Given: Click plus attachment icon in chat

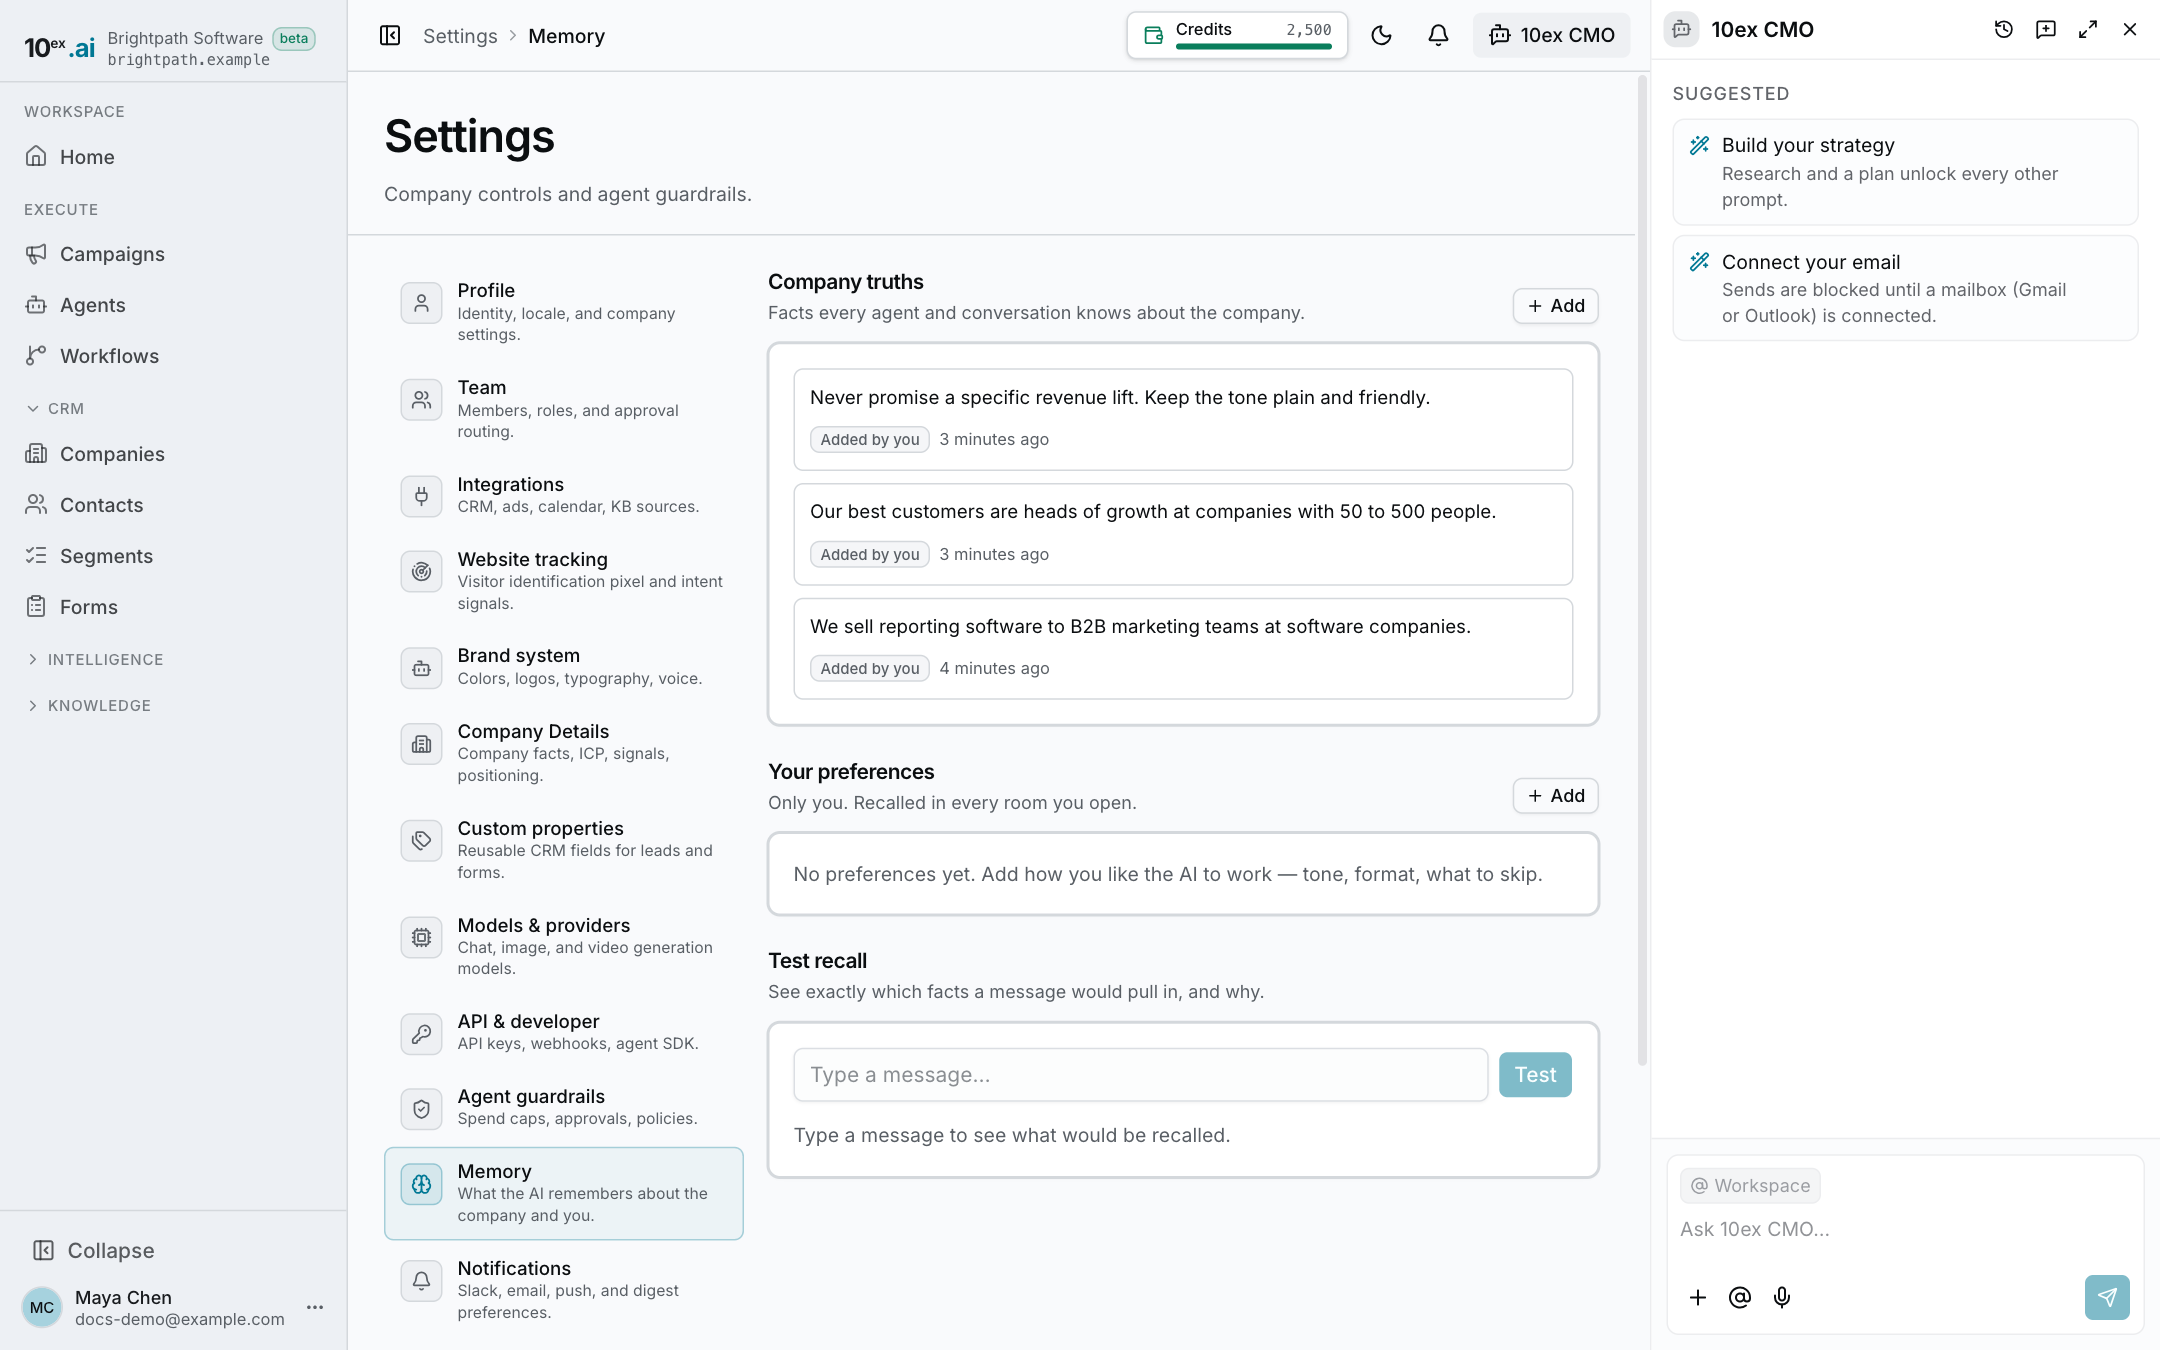Looking at the screenshot, I should (1698, 1297).
